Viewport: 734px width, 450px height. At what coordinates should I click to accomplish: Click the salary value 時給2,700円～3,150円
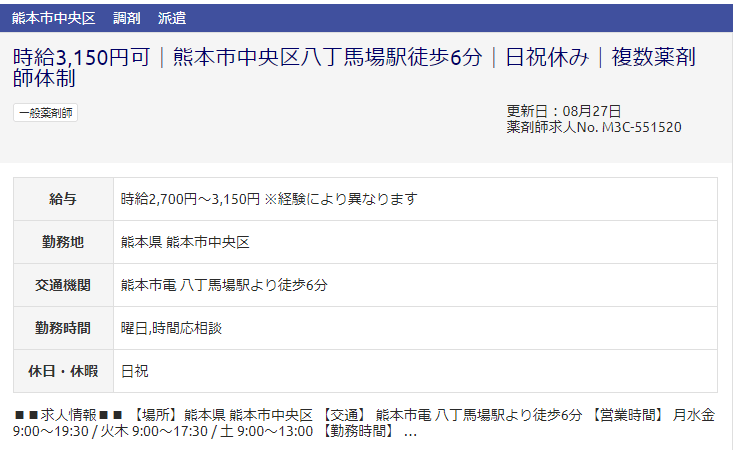click(x=190, y=199)
